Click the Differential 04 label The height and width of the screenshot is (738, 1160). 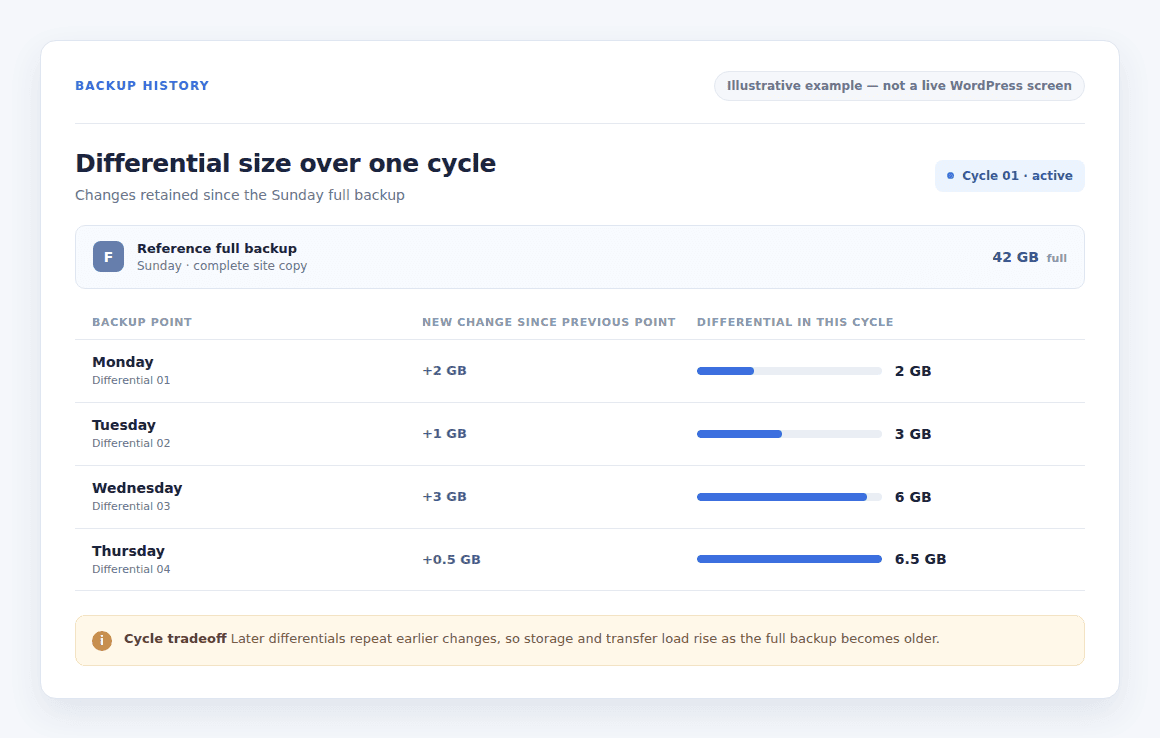coord(131,569)
